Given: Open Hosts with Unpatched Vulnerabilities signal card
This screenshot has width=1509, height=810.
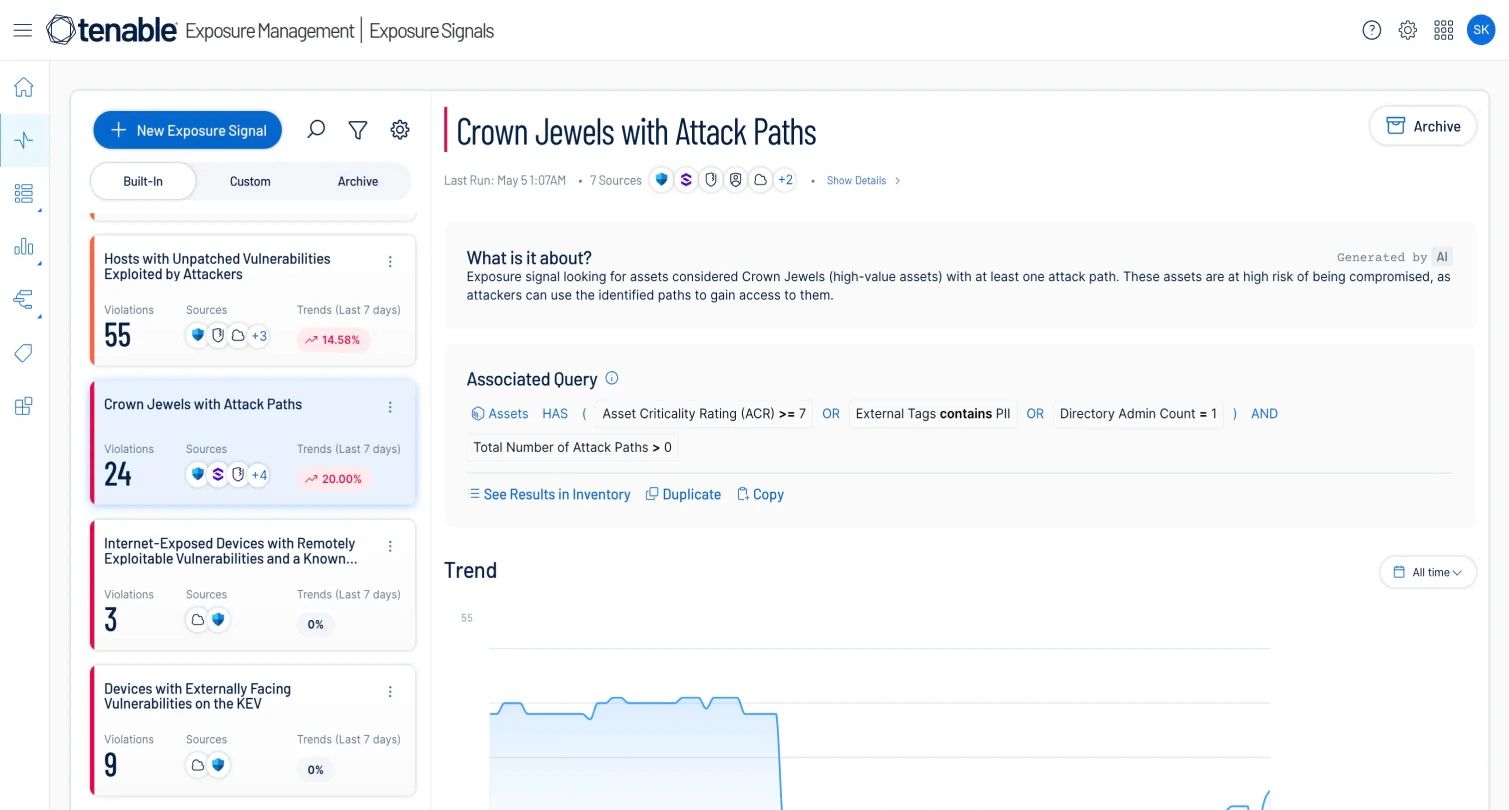Looking at the screenshot, I should pos(253,300).
